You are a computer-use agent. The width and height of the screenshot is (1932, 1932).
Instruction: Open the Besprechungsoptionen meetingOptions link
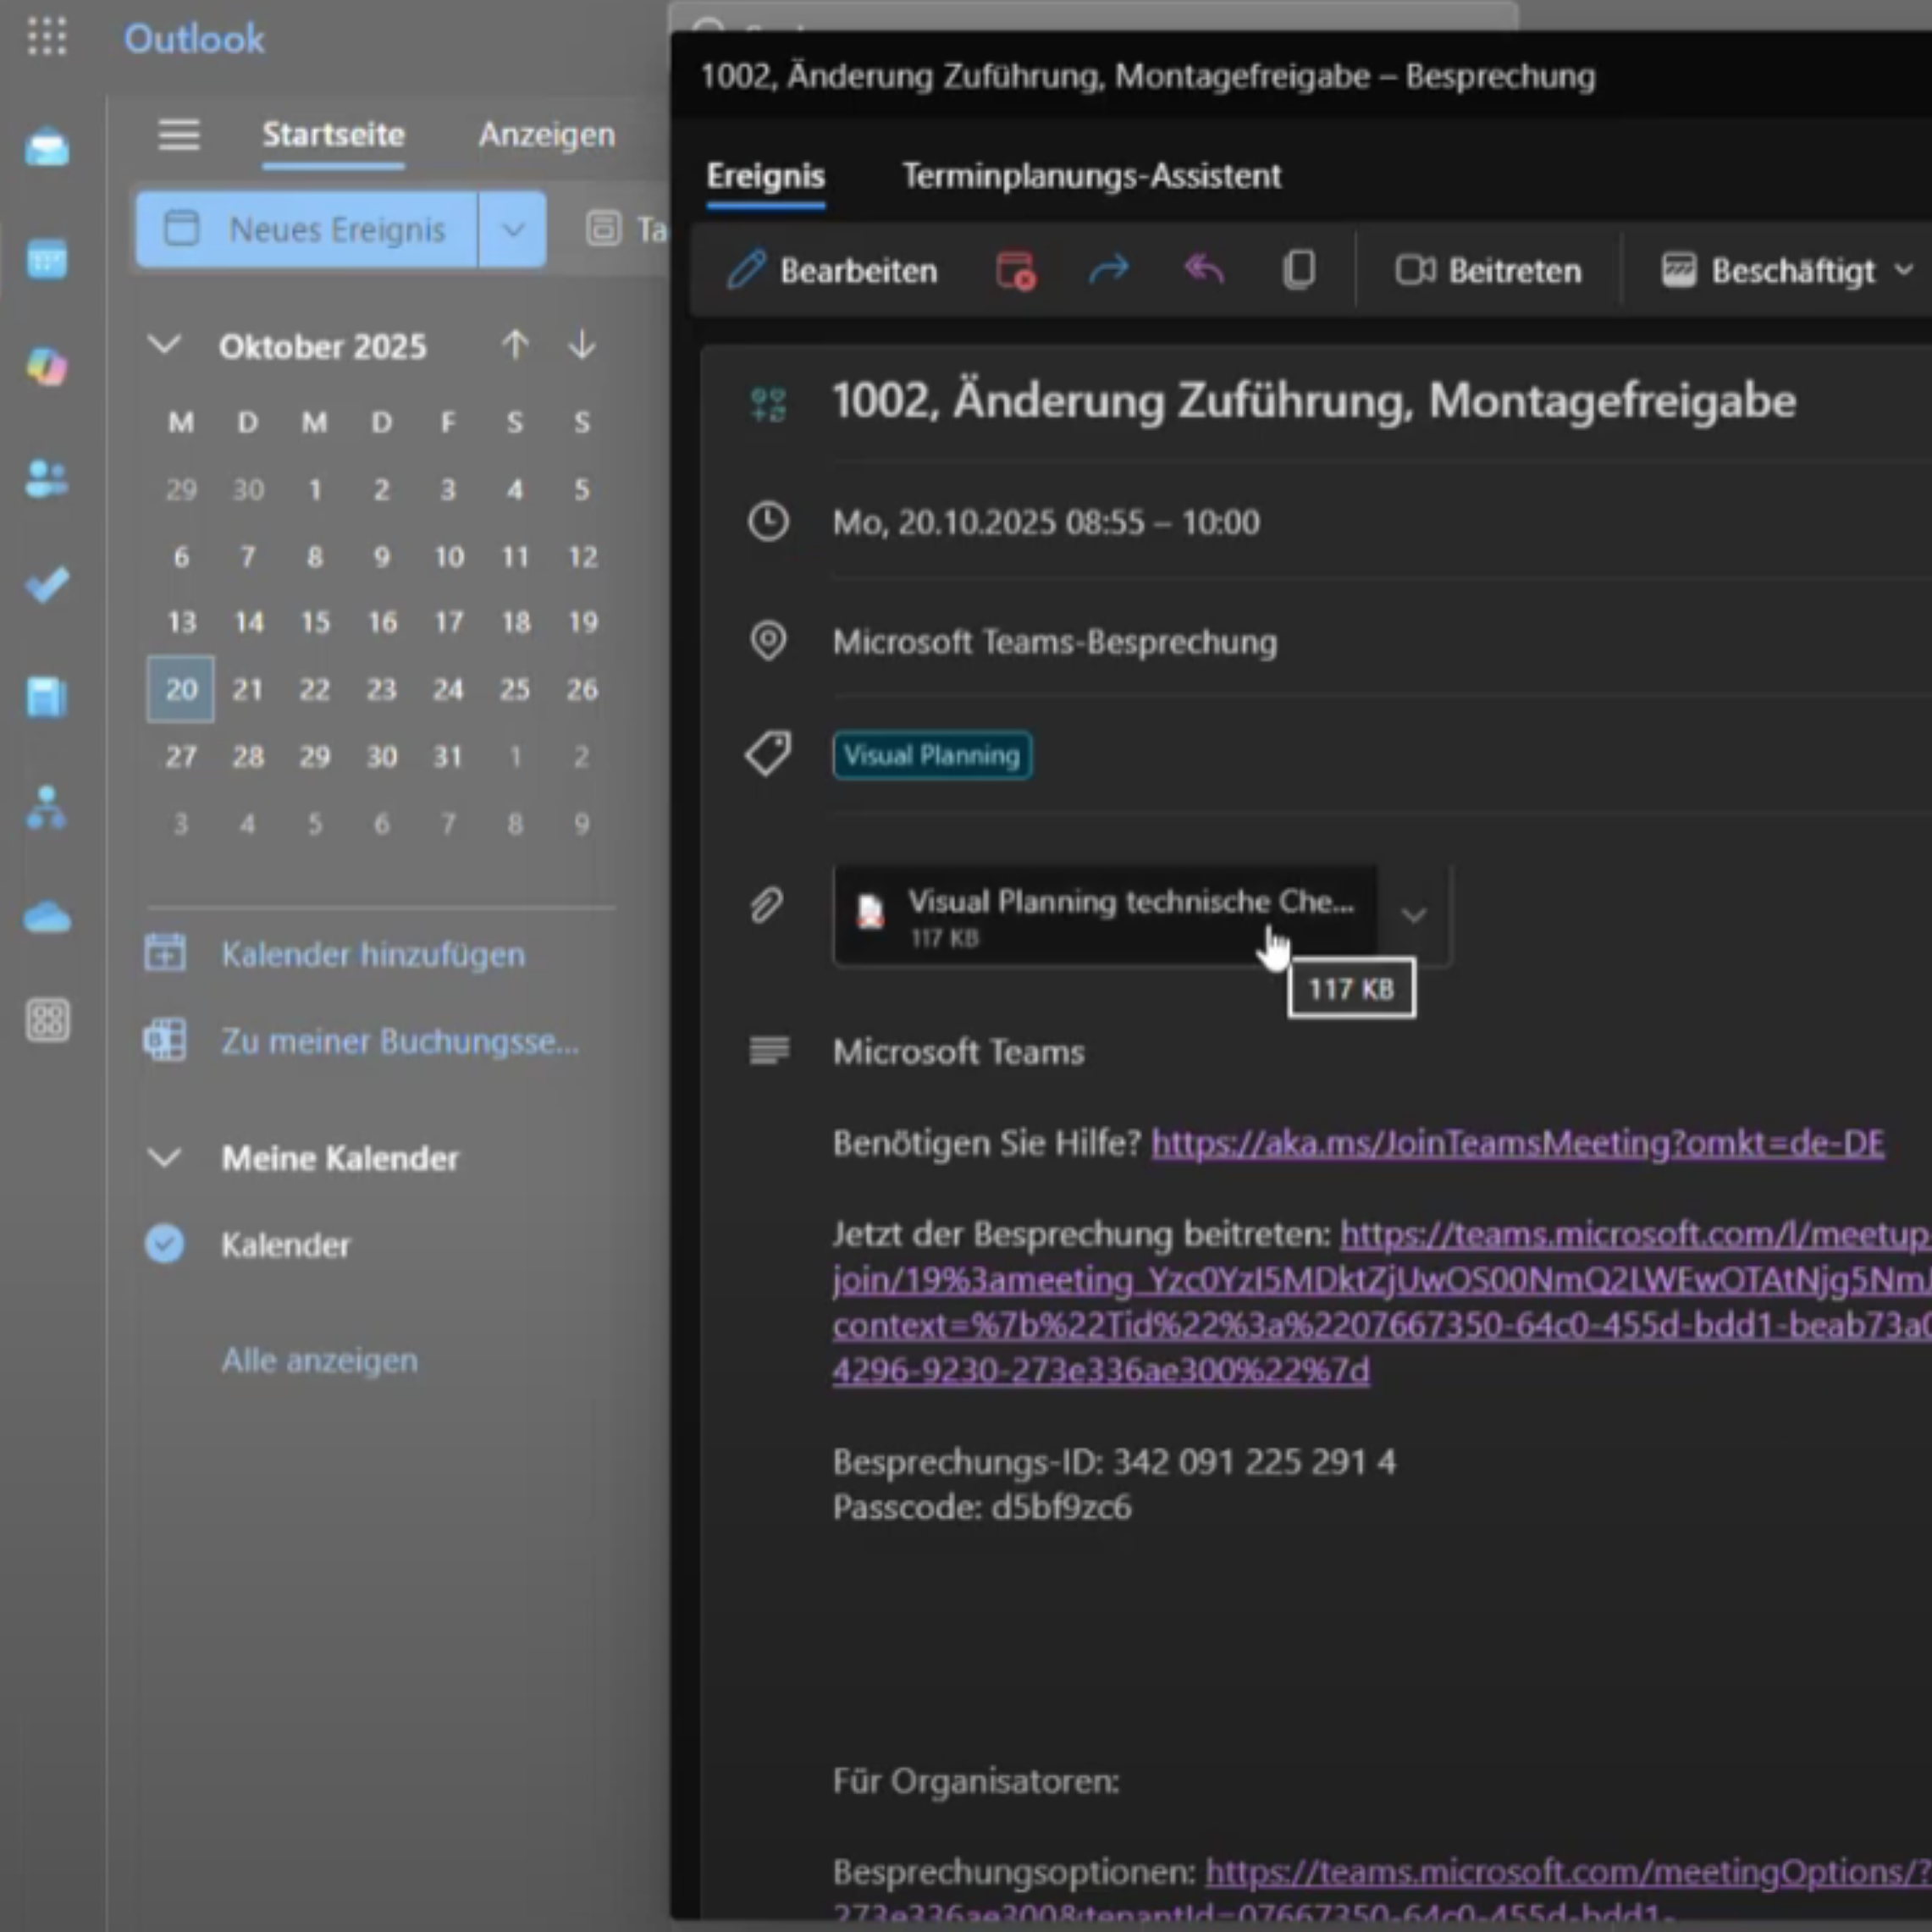coord(1568,1871)
